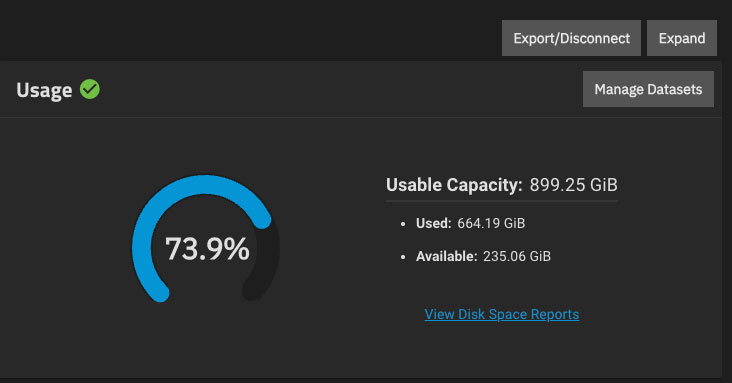Click the Available label
Screen dimensions: 732x383
447,256
